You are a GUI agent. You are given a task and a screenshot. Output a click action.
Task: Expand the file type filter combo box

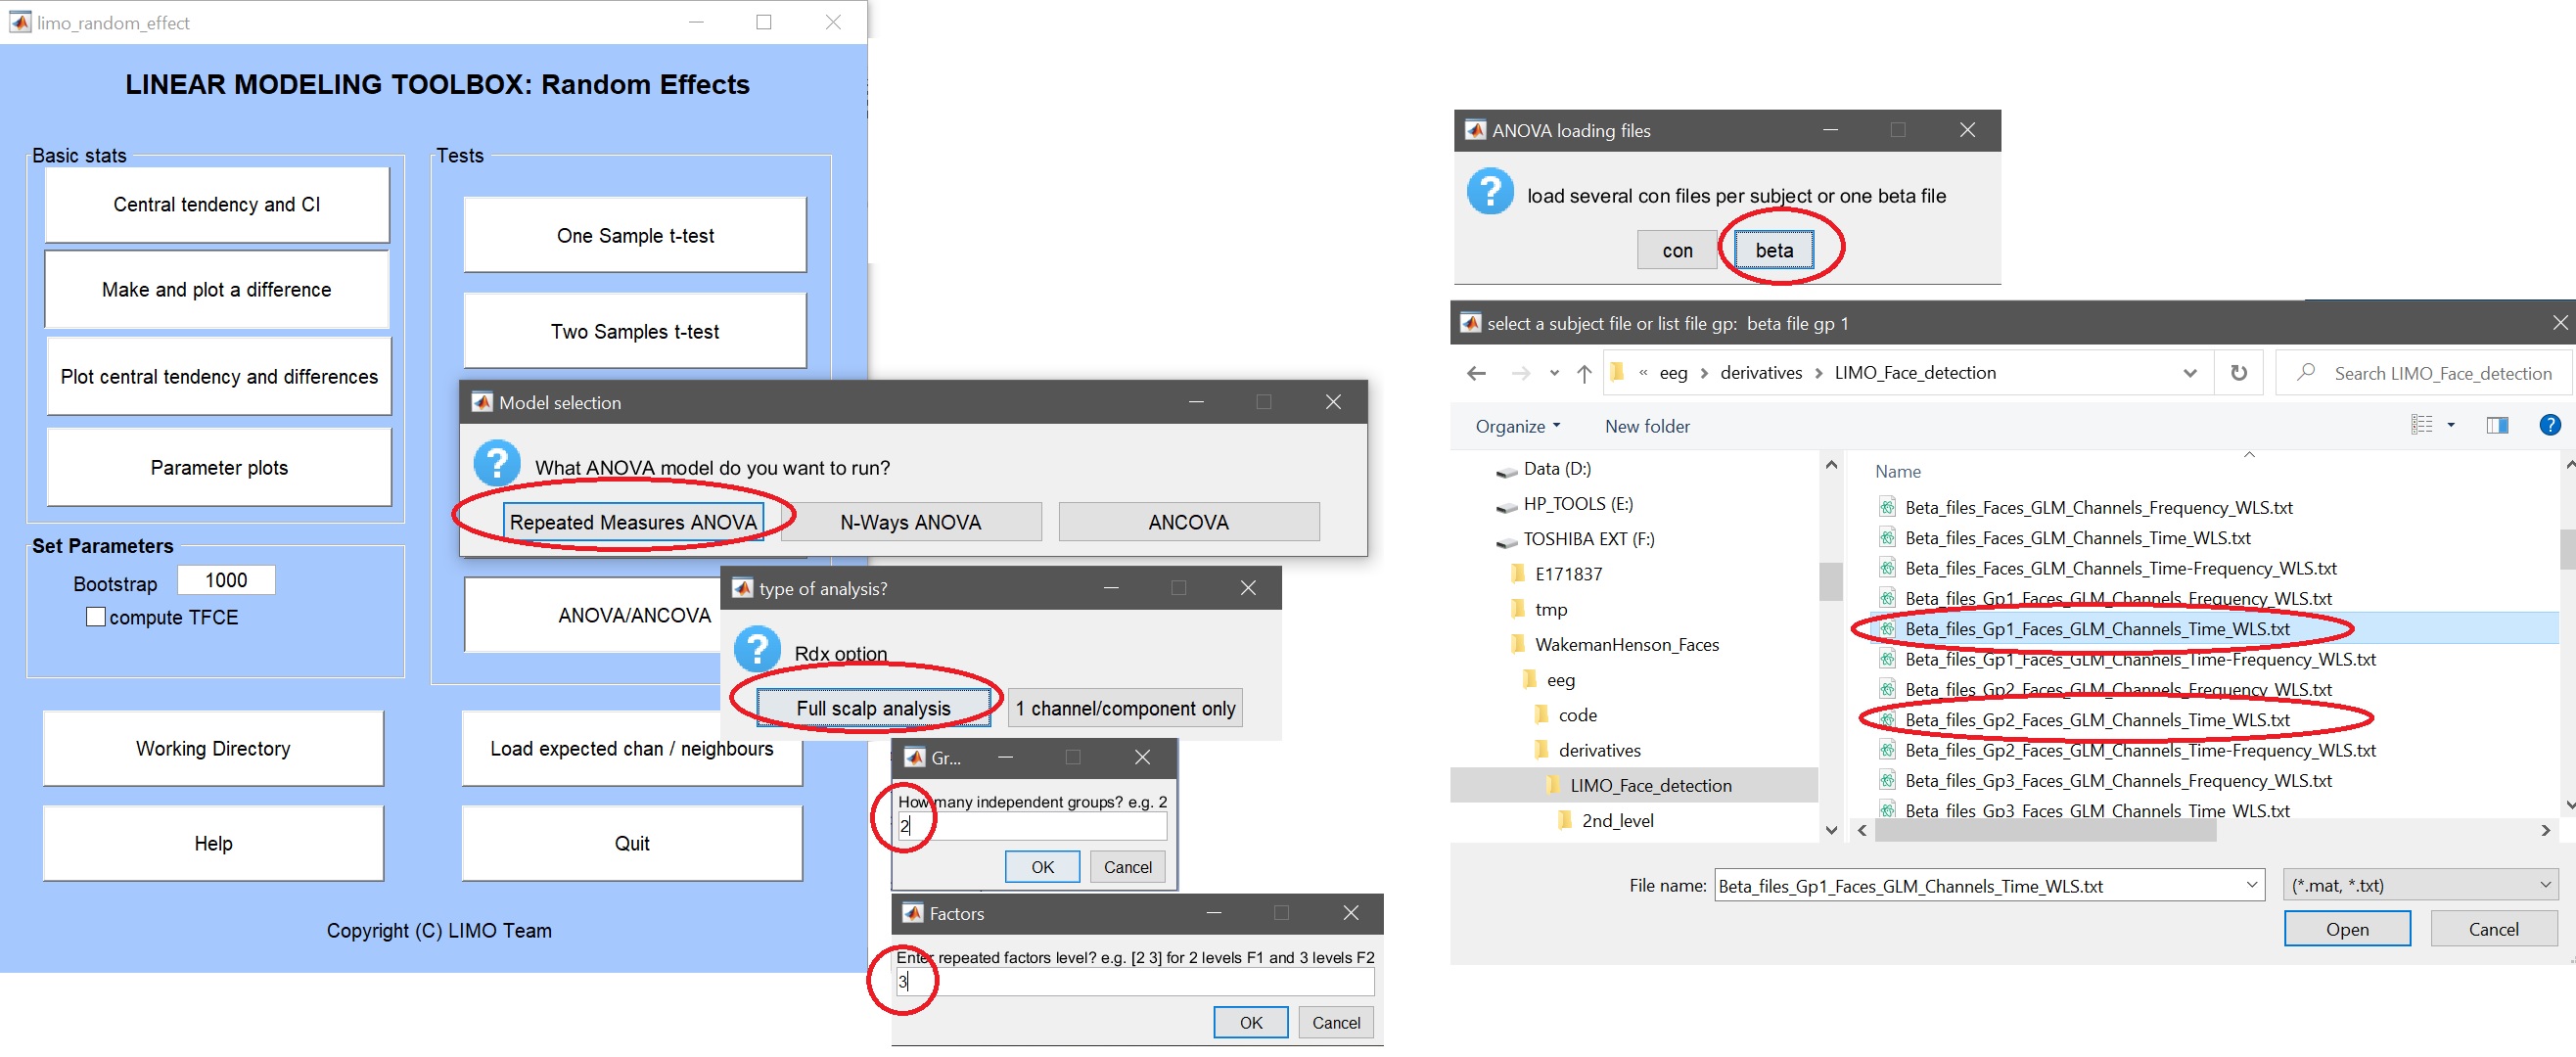coord(2421,885)
